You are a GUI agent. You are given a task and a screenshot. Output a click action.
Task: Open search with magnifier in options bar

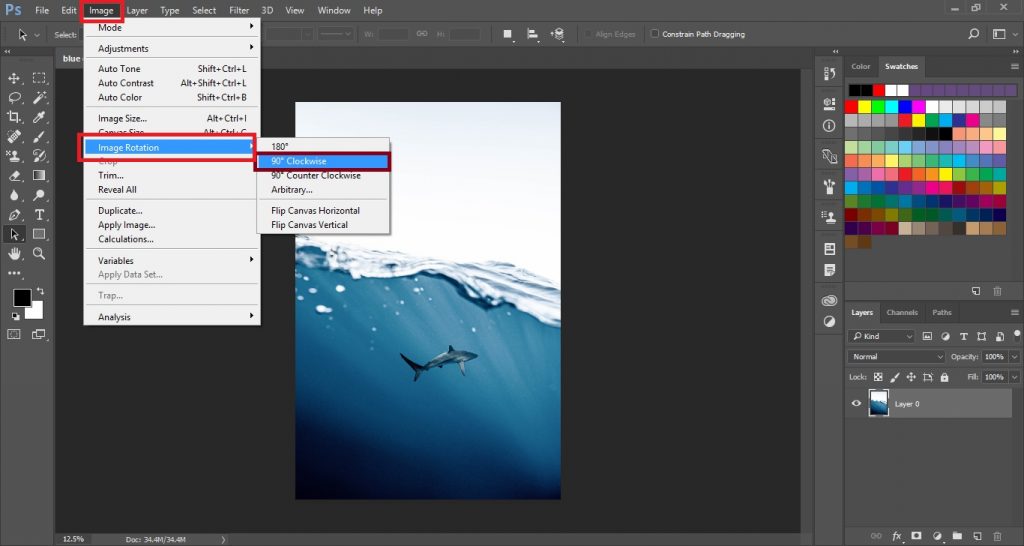(x=974, y=34)
